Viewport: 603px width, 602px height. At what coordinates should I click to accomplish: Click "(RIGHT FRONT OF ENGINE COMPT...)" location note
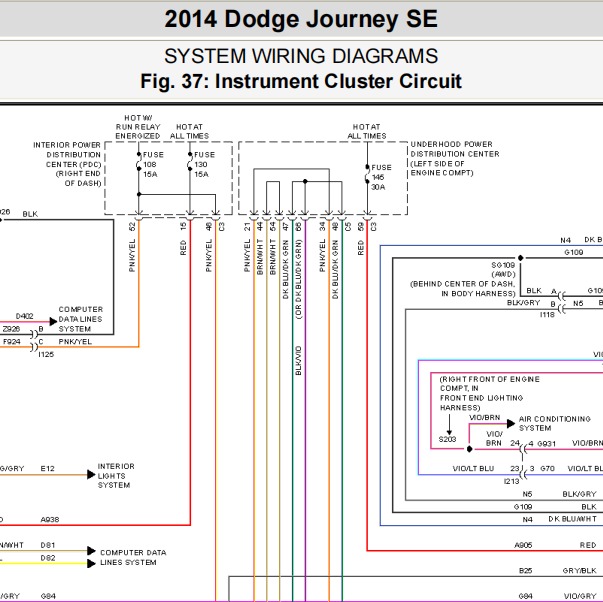490,393
